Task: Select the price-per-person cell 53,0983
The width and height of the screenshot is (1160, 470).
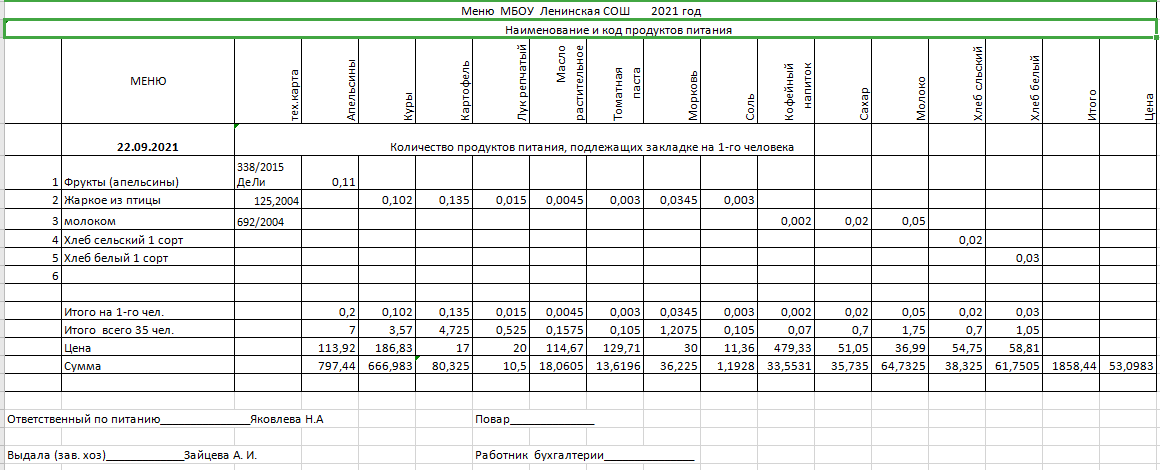Action: coord(1128,367)
